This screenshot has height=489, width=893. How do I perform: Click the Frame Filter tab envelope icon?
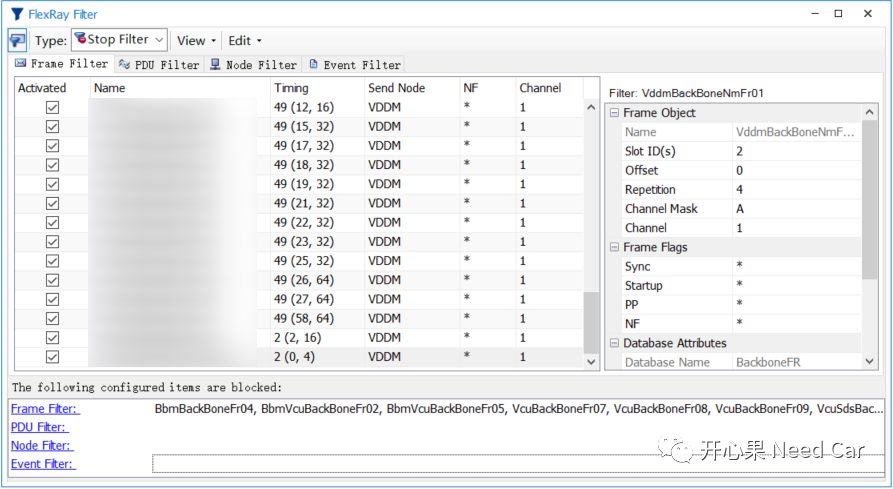21,63
